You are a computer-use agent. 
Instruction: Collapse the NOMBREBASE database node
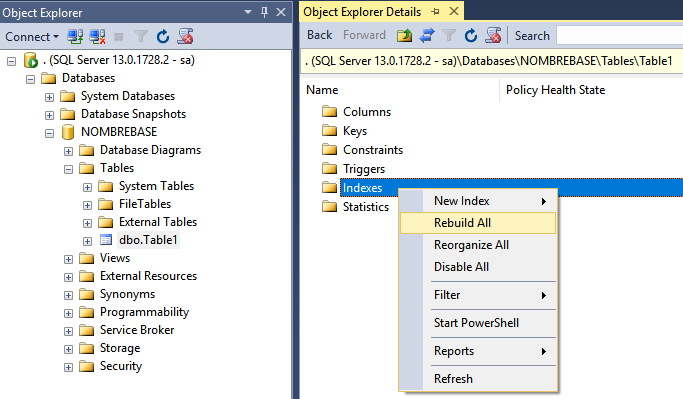tap(50, 133)
